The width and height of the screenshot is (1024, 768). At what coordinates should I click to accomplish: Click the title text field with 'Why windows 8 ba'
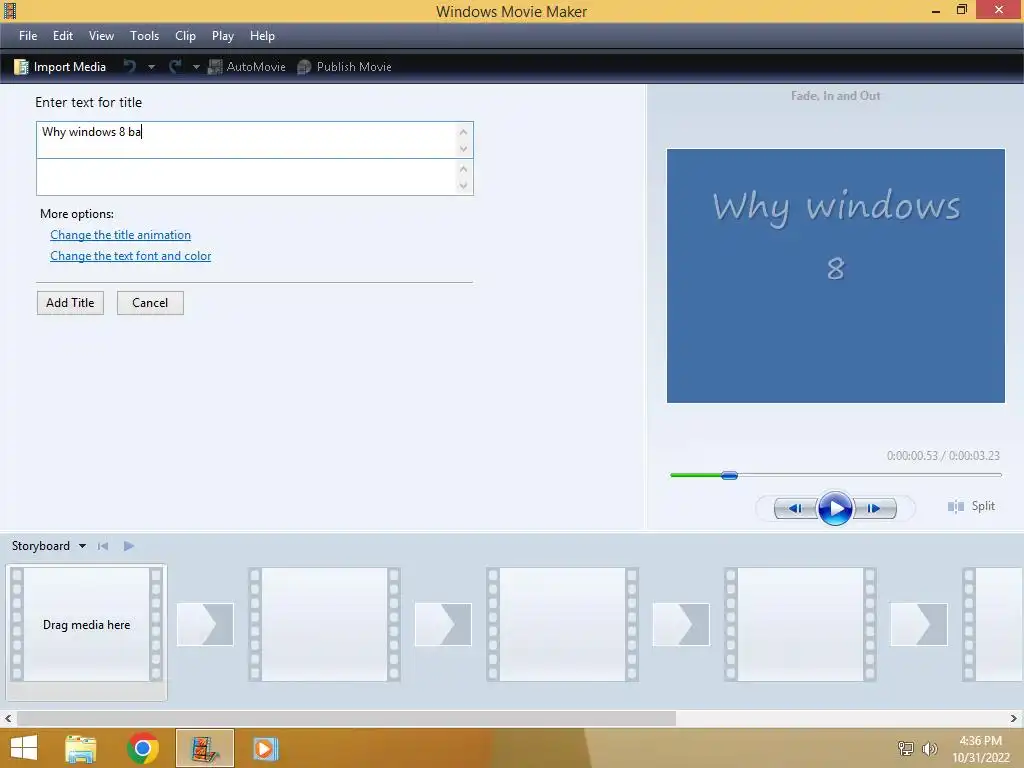tap(247, 140)
